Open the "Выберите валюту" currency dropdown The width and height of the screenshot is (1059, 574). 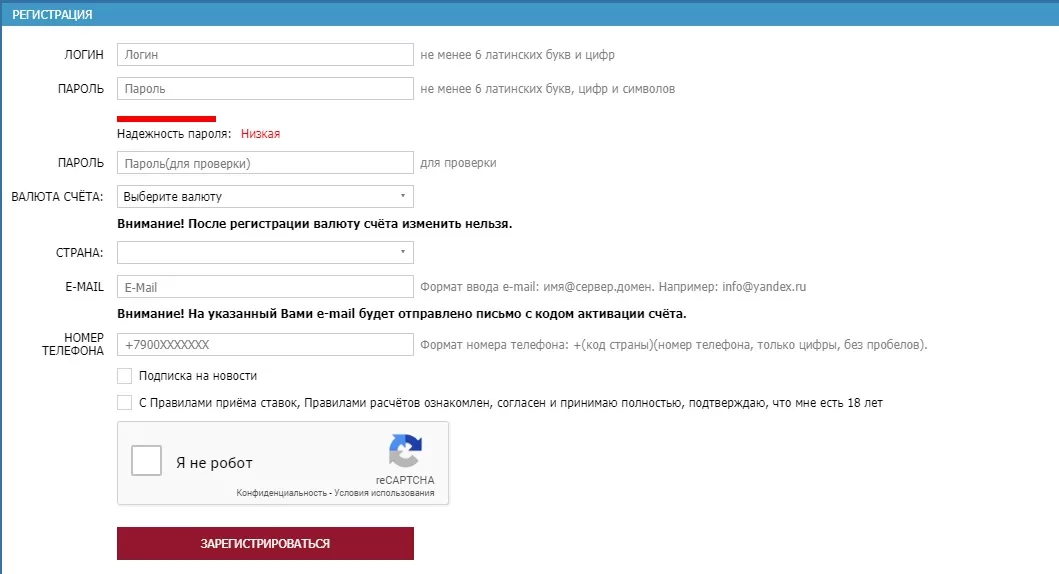click(x=264, y=197)
